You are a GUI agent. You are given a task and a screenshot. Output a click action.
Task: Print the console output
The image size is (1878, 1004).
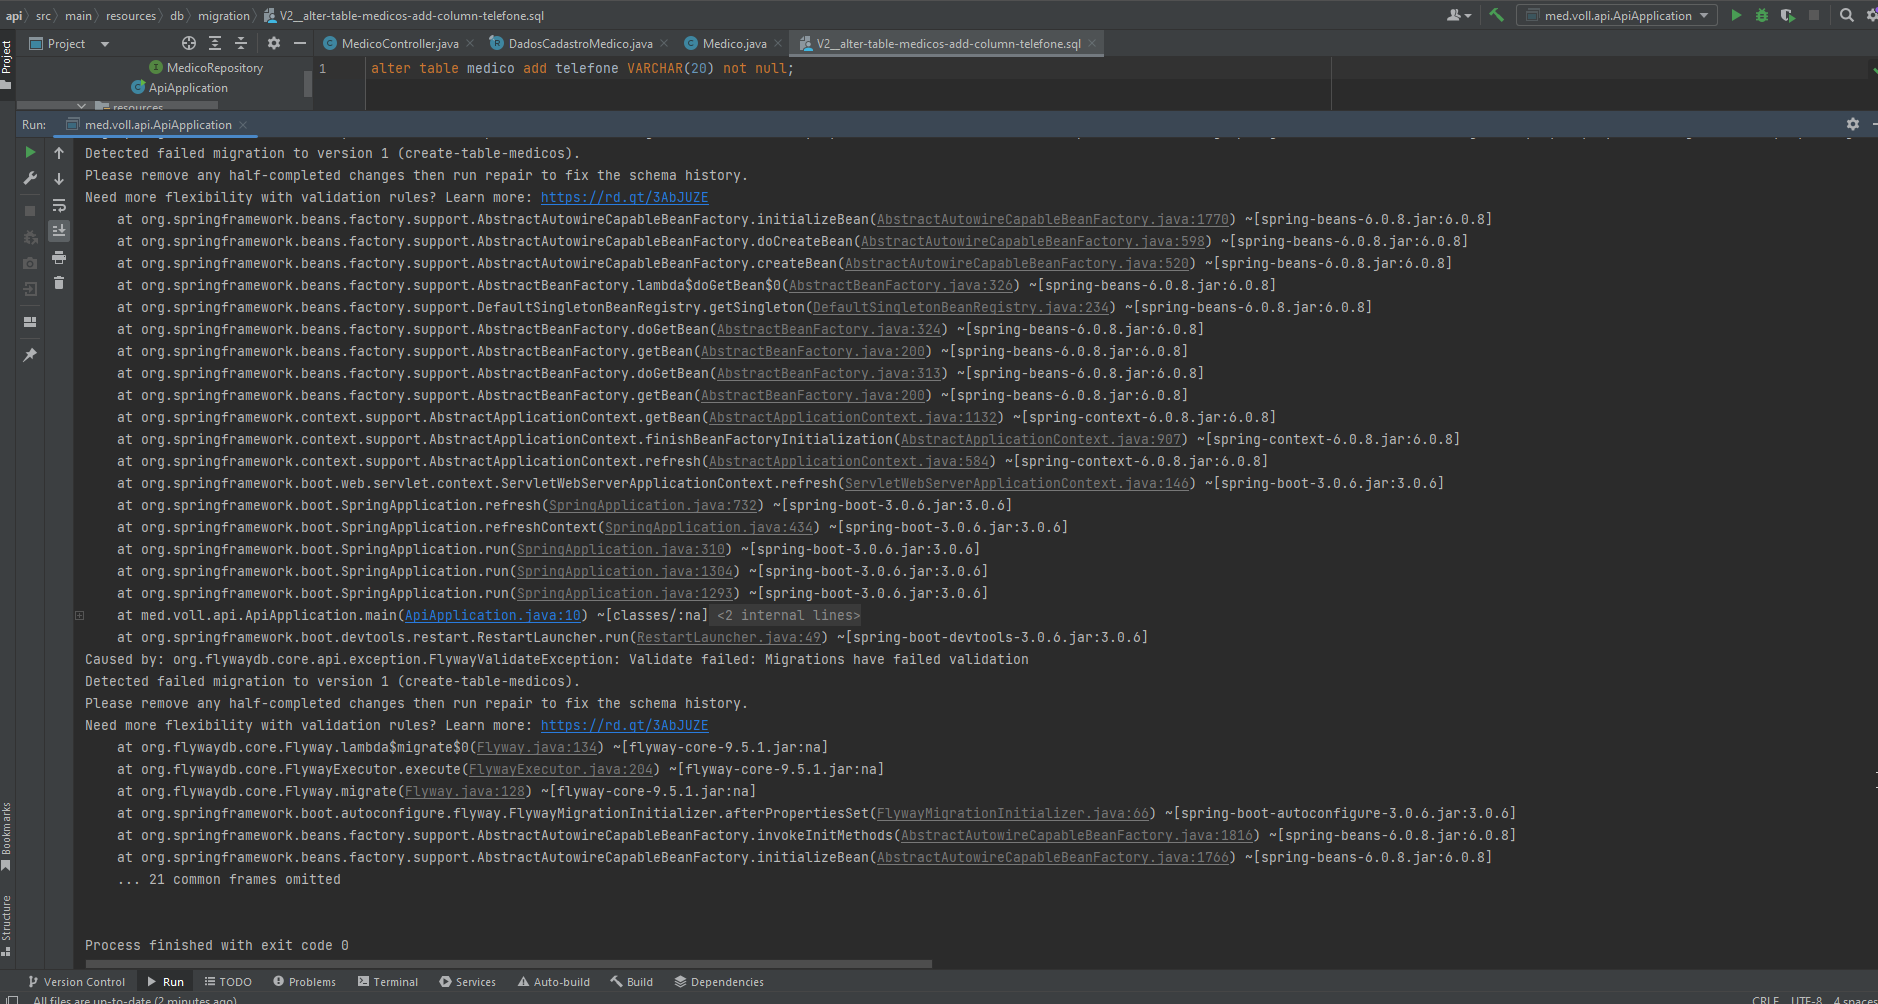pos(59,258)
